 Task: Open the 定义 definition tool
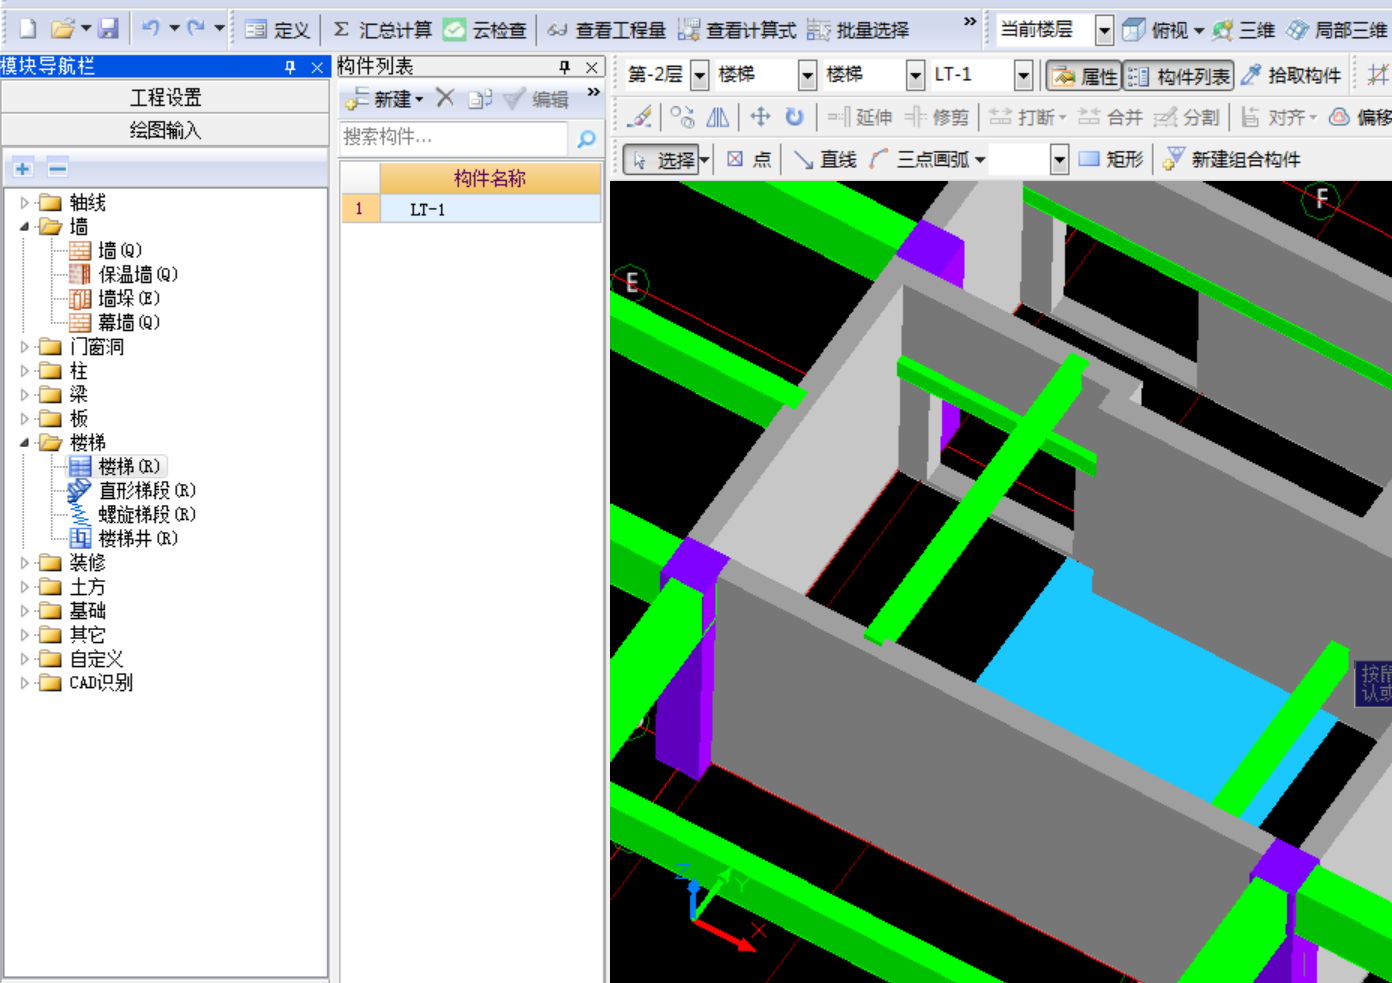click(277, 30)
